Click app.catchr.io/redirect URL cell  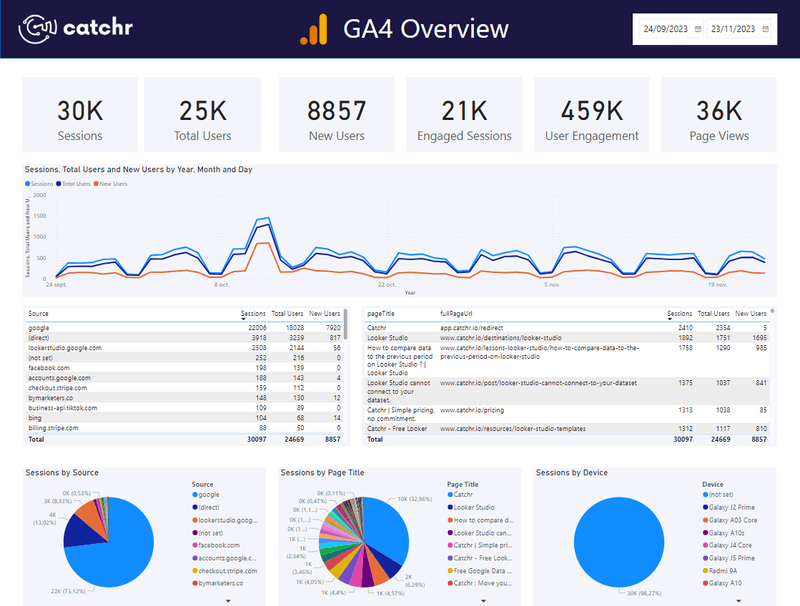coord(471,328)
